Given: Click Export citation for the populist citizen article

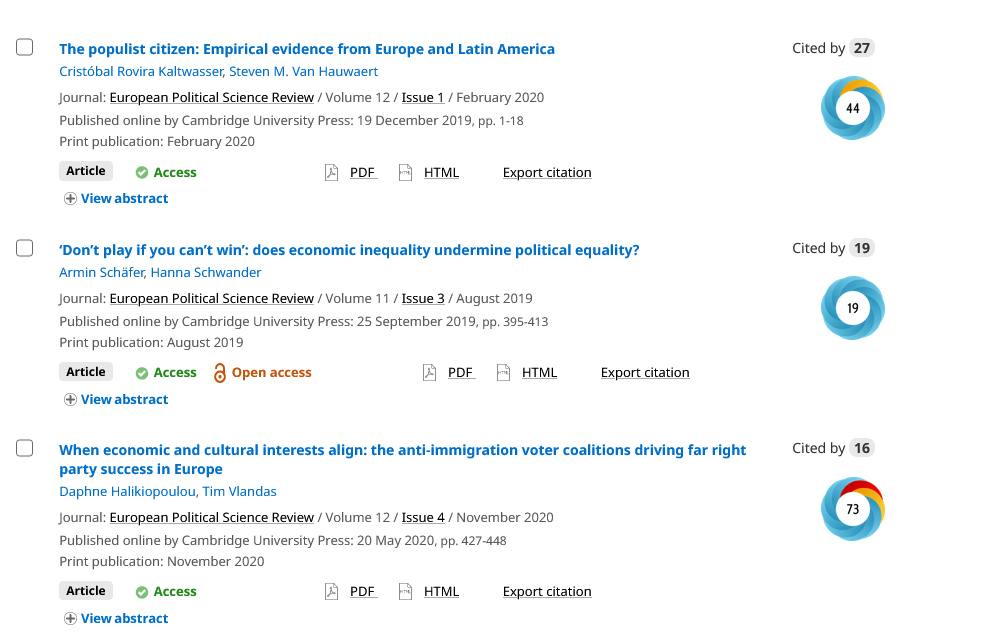Looking at the screenshot, I should coord(547,172).
